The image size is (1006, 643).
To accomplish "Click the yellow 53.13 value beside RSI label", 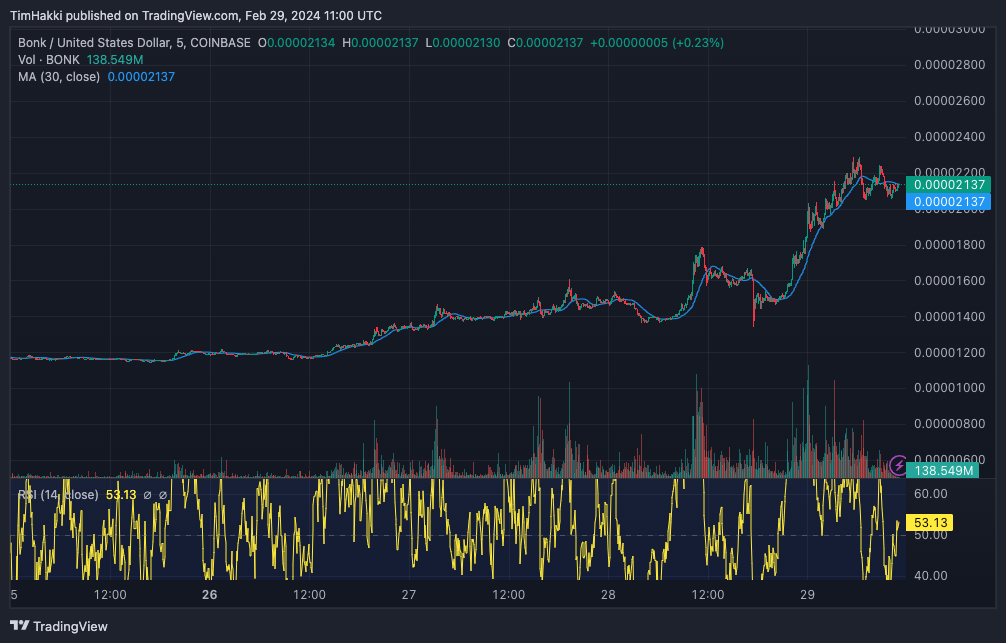I will pos(121,495).
